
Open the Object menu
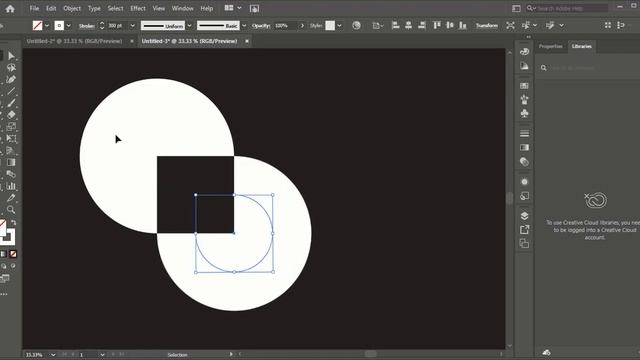72,8
